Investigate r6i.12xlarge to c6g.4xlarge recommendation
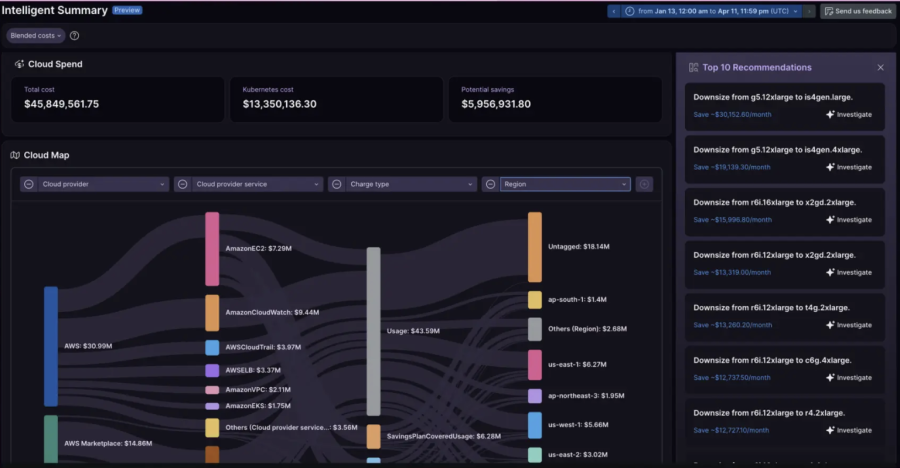900x468 pixels. (849, 378)
